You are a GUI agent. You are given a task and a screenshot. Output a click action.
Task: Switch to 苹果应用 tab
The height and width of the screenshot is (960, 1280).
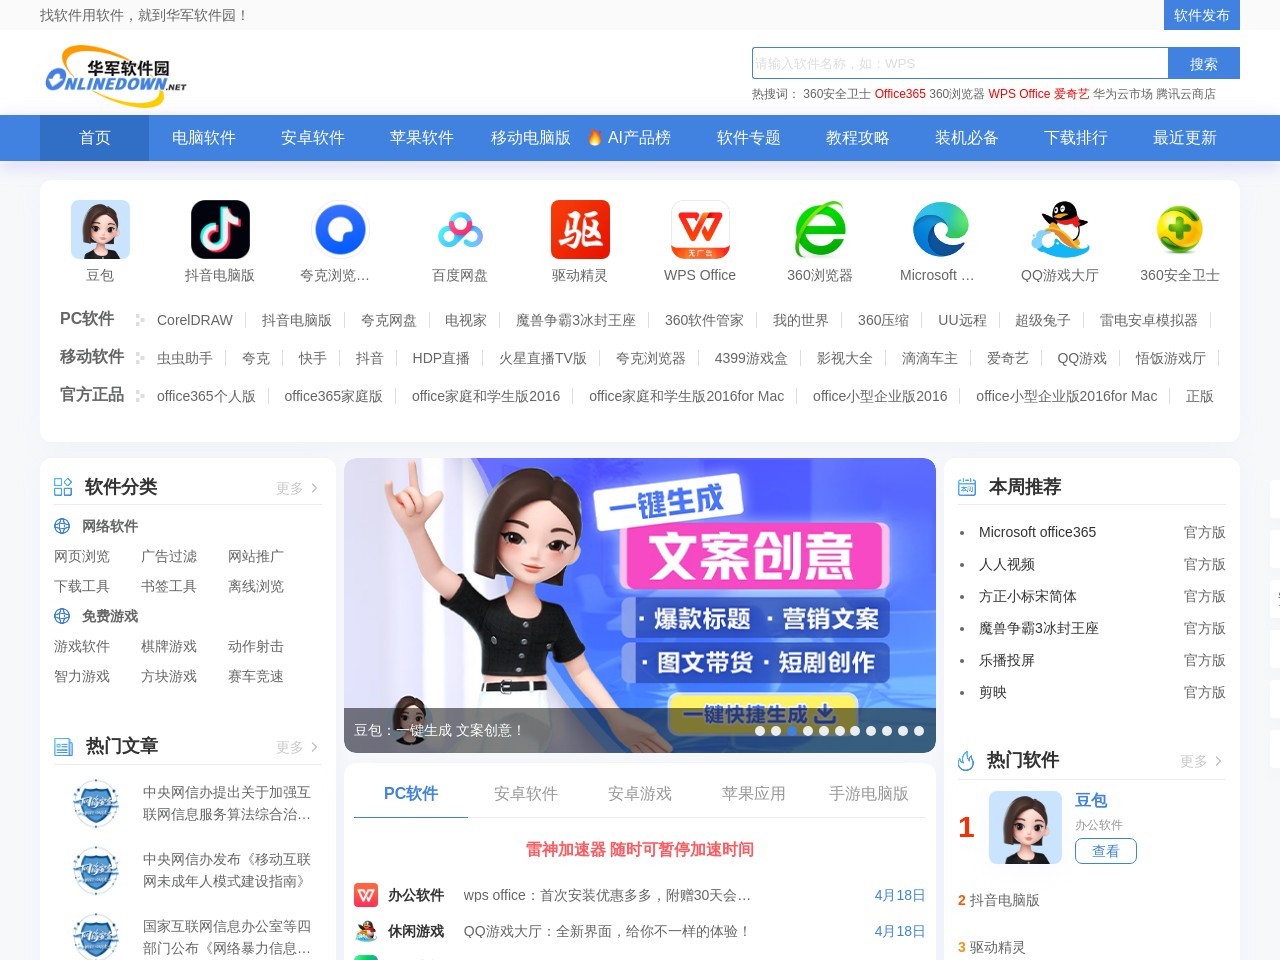click(754, 793)
